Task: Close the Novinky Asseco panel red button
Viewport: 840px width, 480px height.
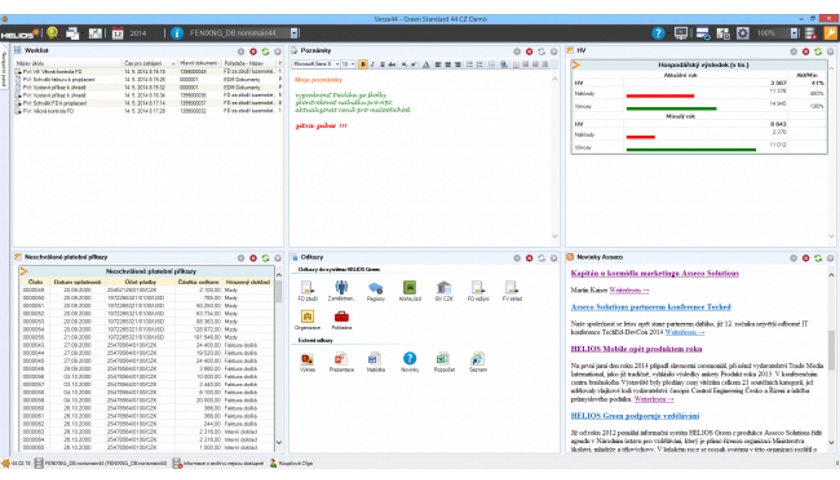Action: click(x=806, y=258)
